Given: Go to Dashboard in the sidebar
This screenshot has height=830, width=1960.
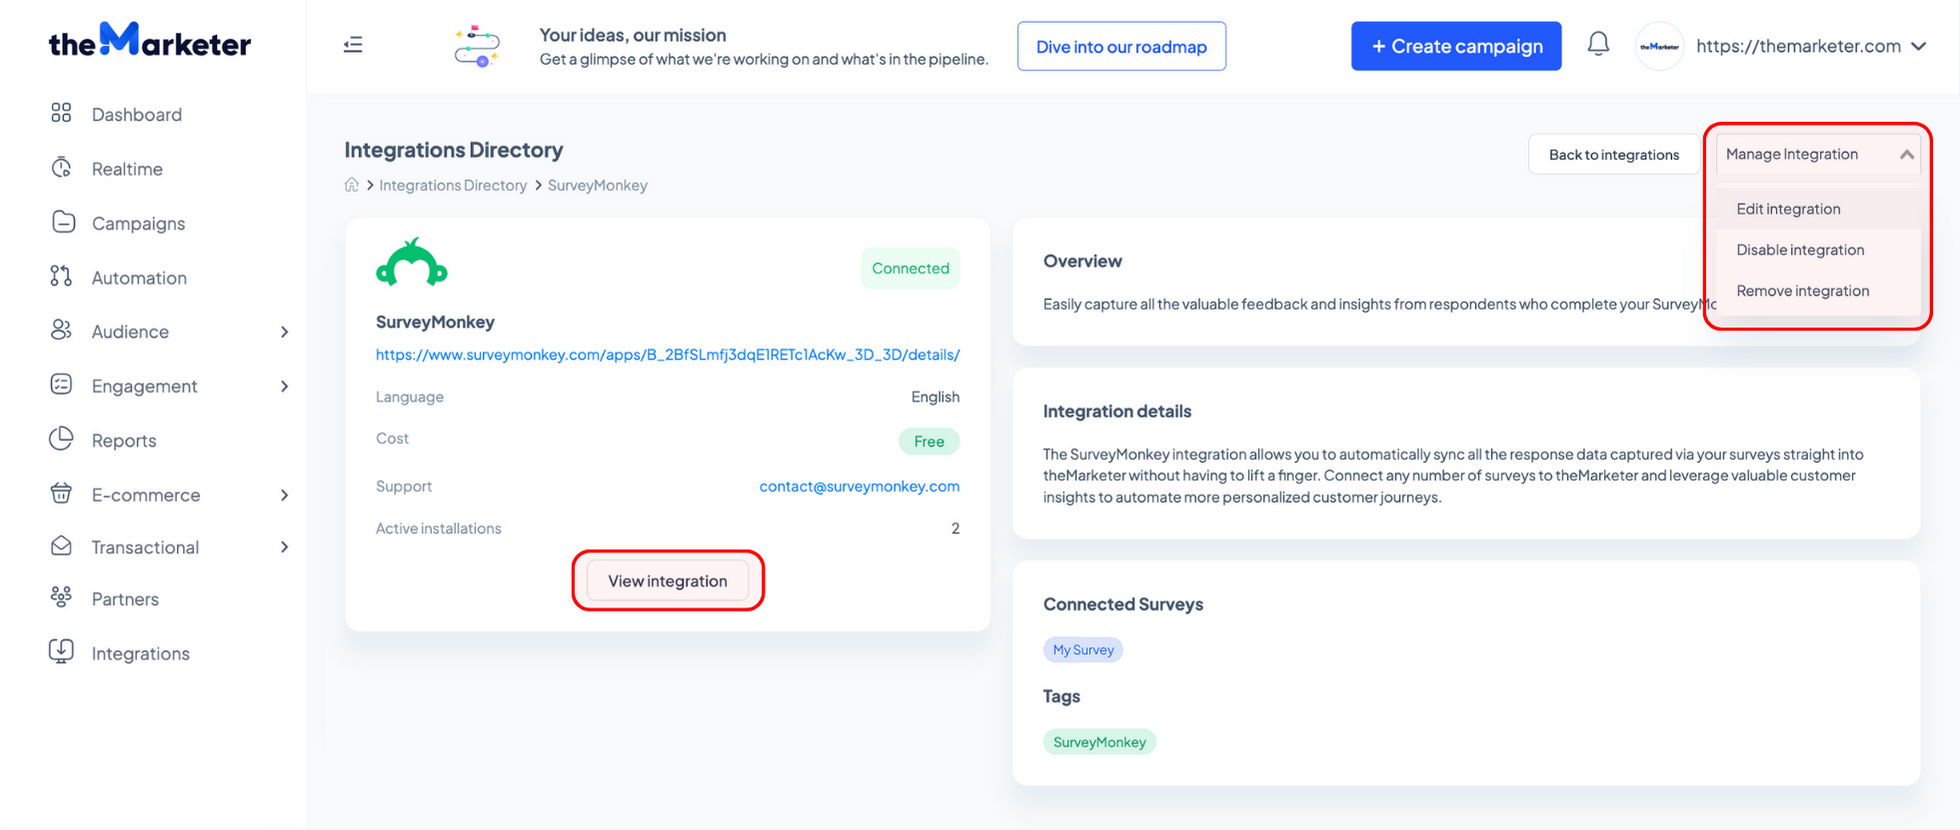Looking at the screenshot, I should tap(137, 114).
